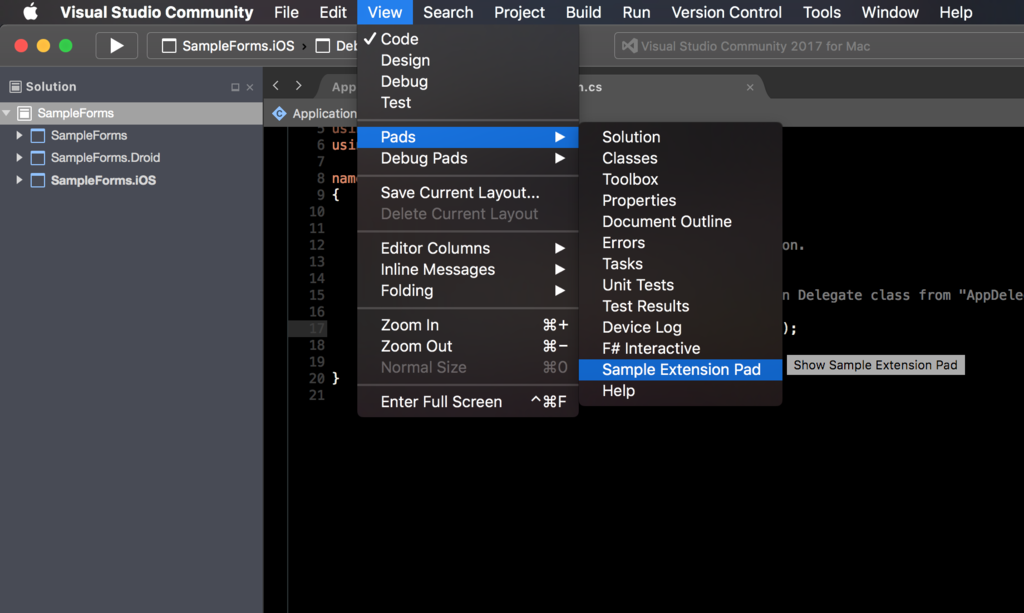Switch to the Debug layout

coord(468,81)
